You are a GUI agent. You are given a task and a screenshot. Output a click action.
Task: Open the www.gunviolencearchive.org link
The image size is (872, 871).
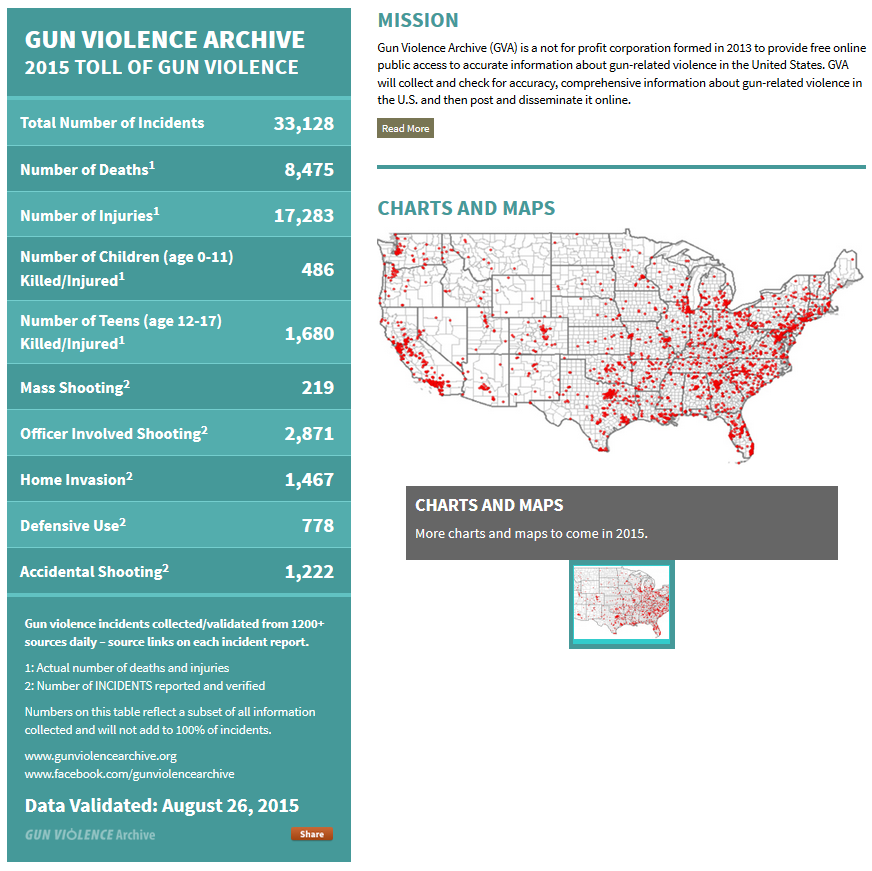click(100, 756)
